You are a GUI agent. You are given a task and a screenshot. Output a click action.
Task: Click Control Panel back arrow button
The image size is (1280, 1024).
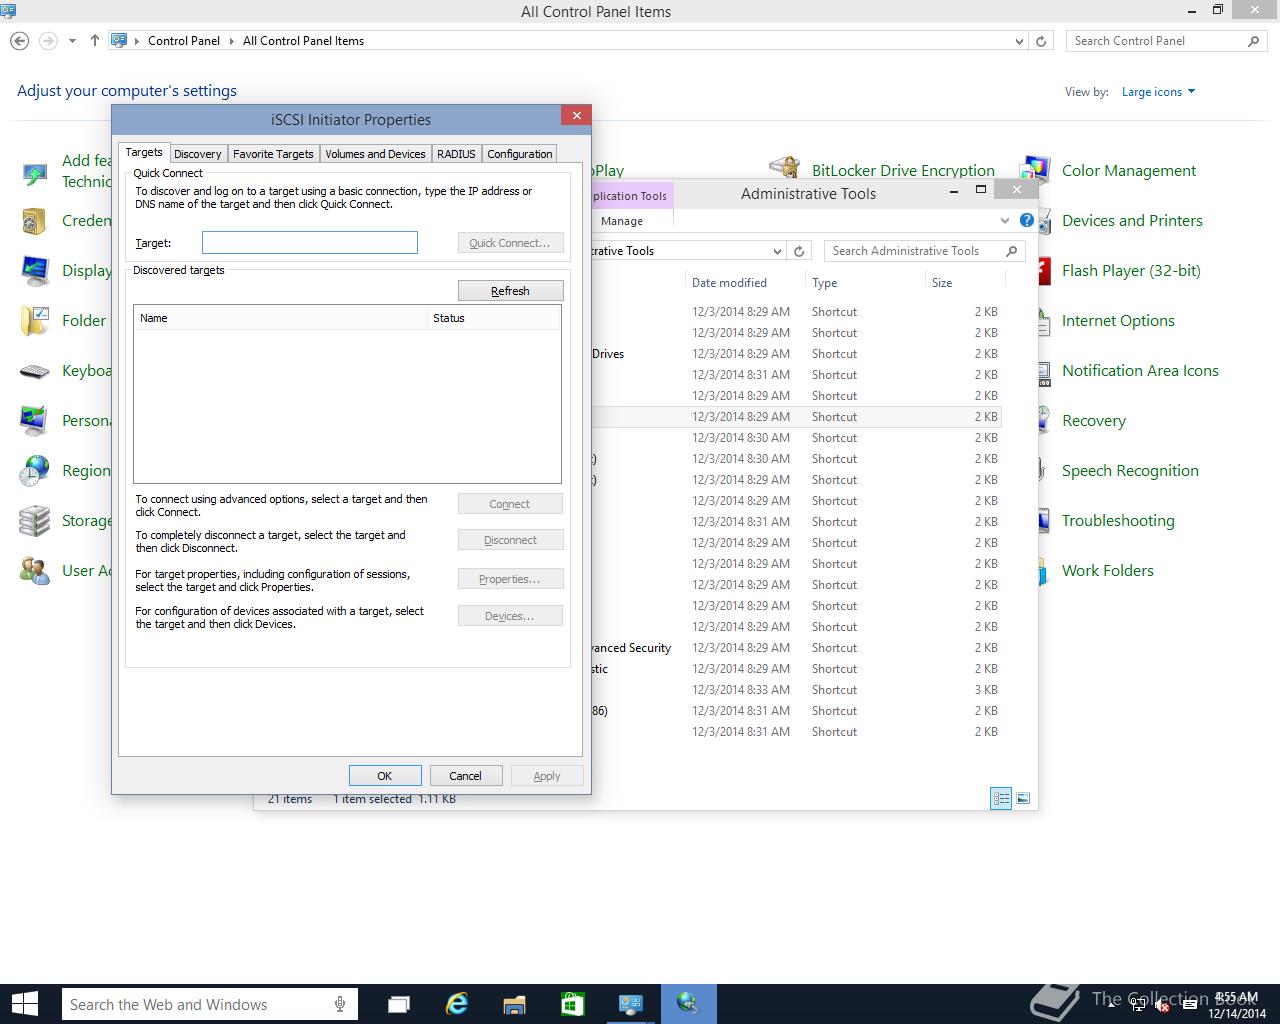point(19,41)
